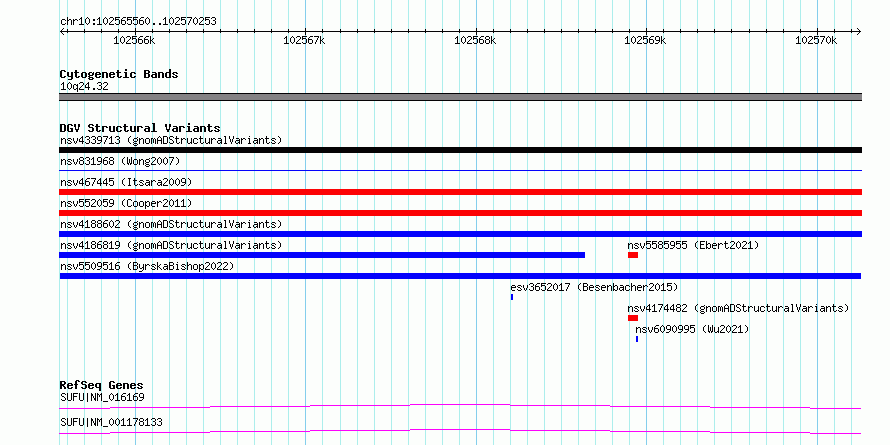The image size is (890, 445).
Task: Click the tiny blue esv3652017 marker
Action: click(x=512, y=297)
